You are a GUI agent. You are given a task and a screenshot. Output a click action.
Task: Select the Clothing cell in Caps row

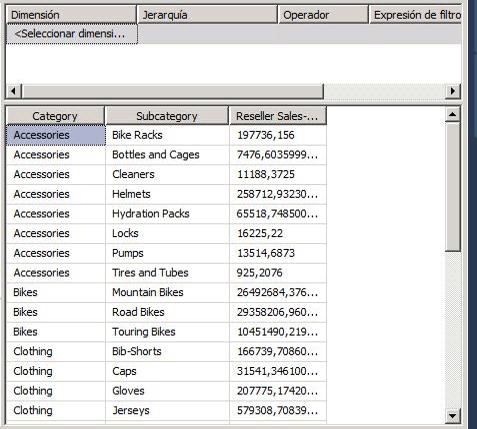(x=56, y=371)
